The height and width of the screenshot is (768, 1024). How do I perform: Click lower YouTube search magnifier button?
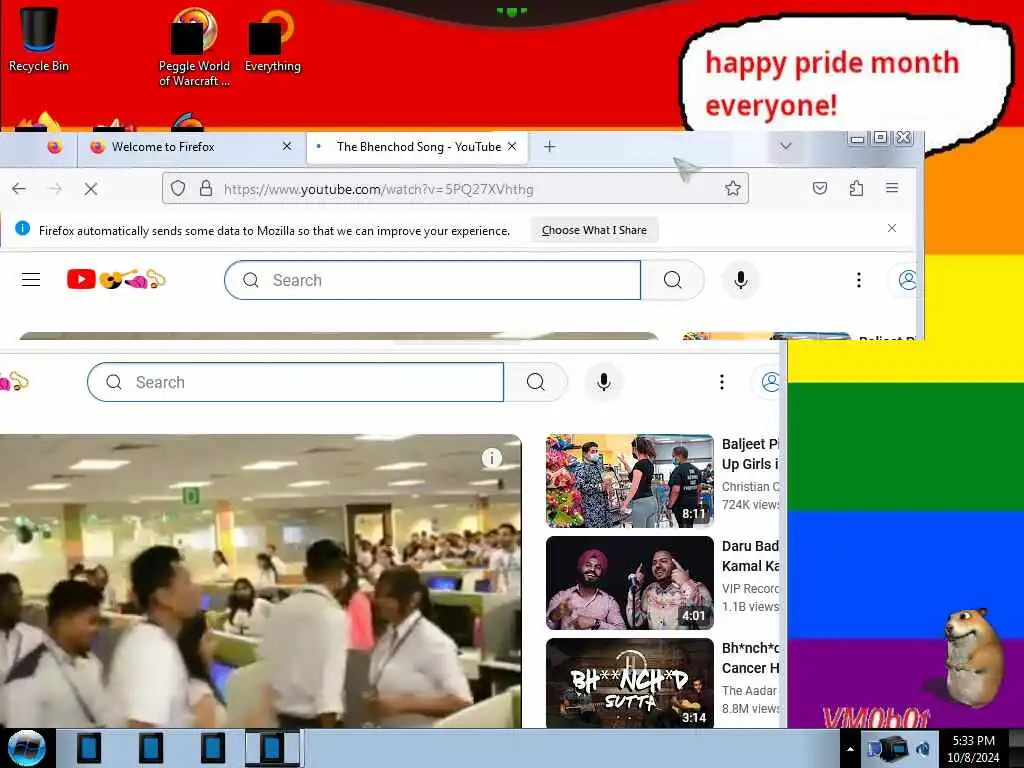(x=536, y=382)
